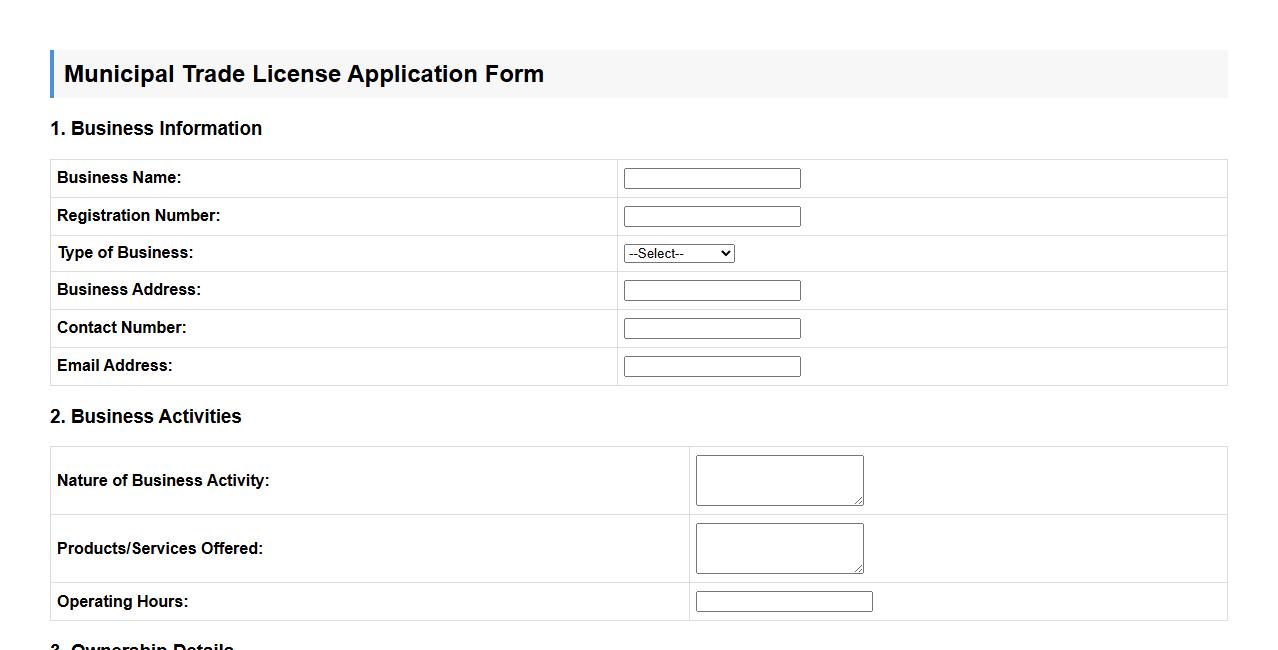Image resolution: width=1278 pixels, height=650 pixels.
Task: Click the dropdown arrow next to --Select--
Action: click(725, 253)
